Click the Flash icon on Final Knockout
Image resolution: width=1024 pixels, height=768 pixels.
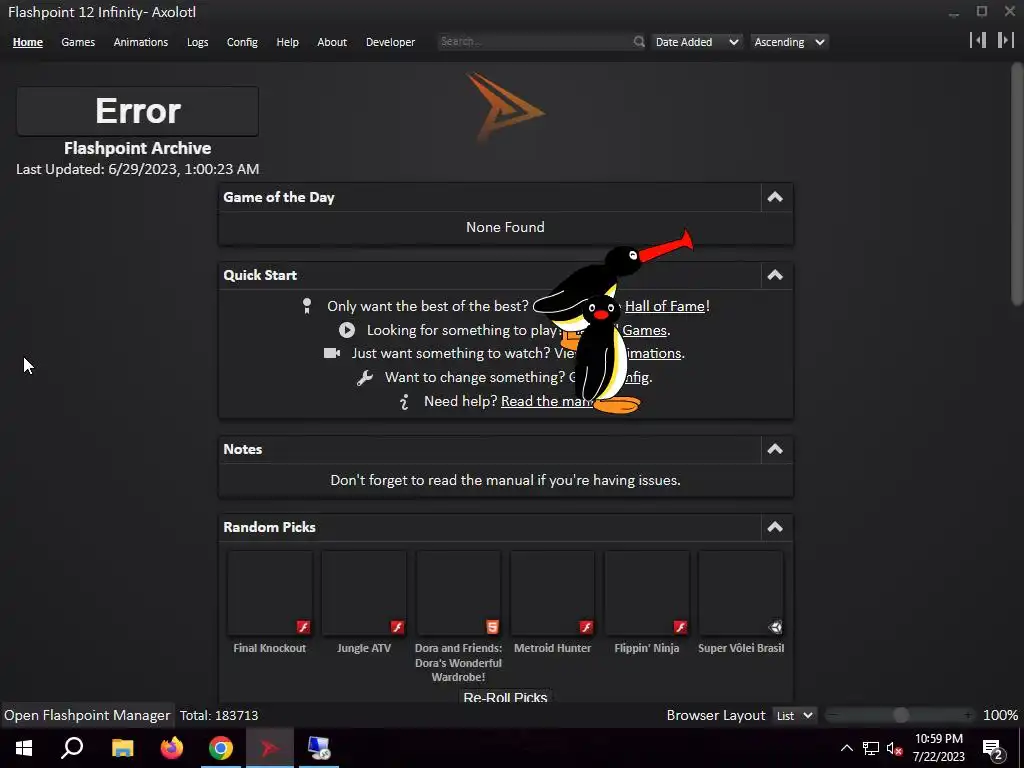[303, 627]
